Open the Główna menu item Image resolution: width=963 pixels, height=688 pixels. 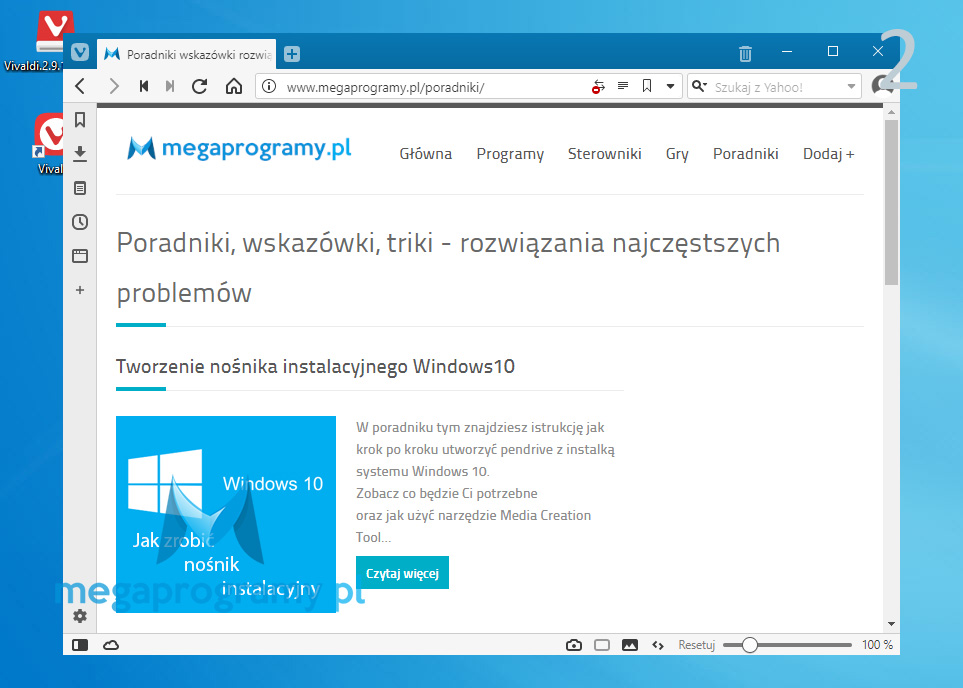[426, 154]
